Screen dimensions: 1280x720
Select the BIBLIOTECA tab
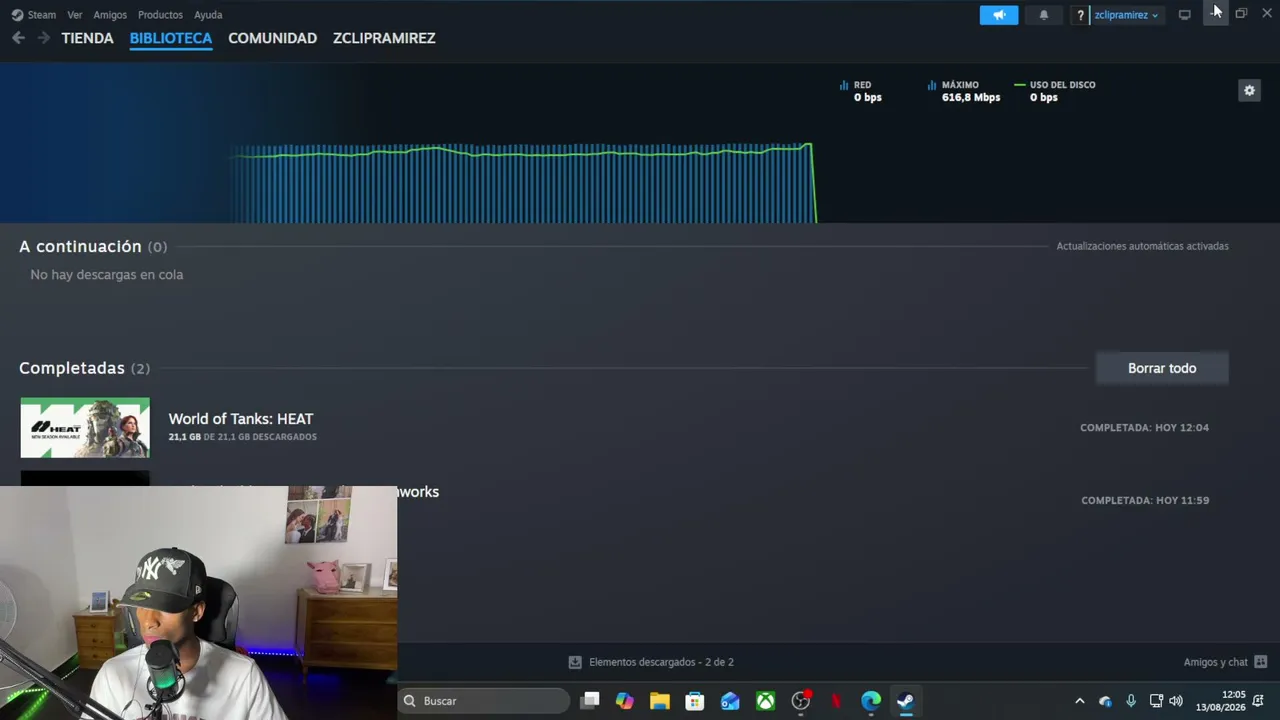pyautogui.click(x=171, y=38)
